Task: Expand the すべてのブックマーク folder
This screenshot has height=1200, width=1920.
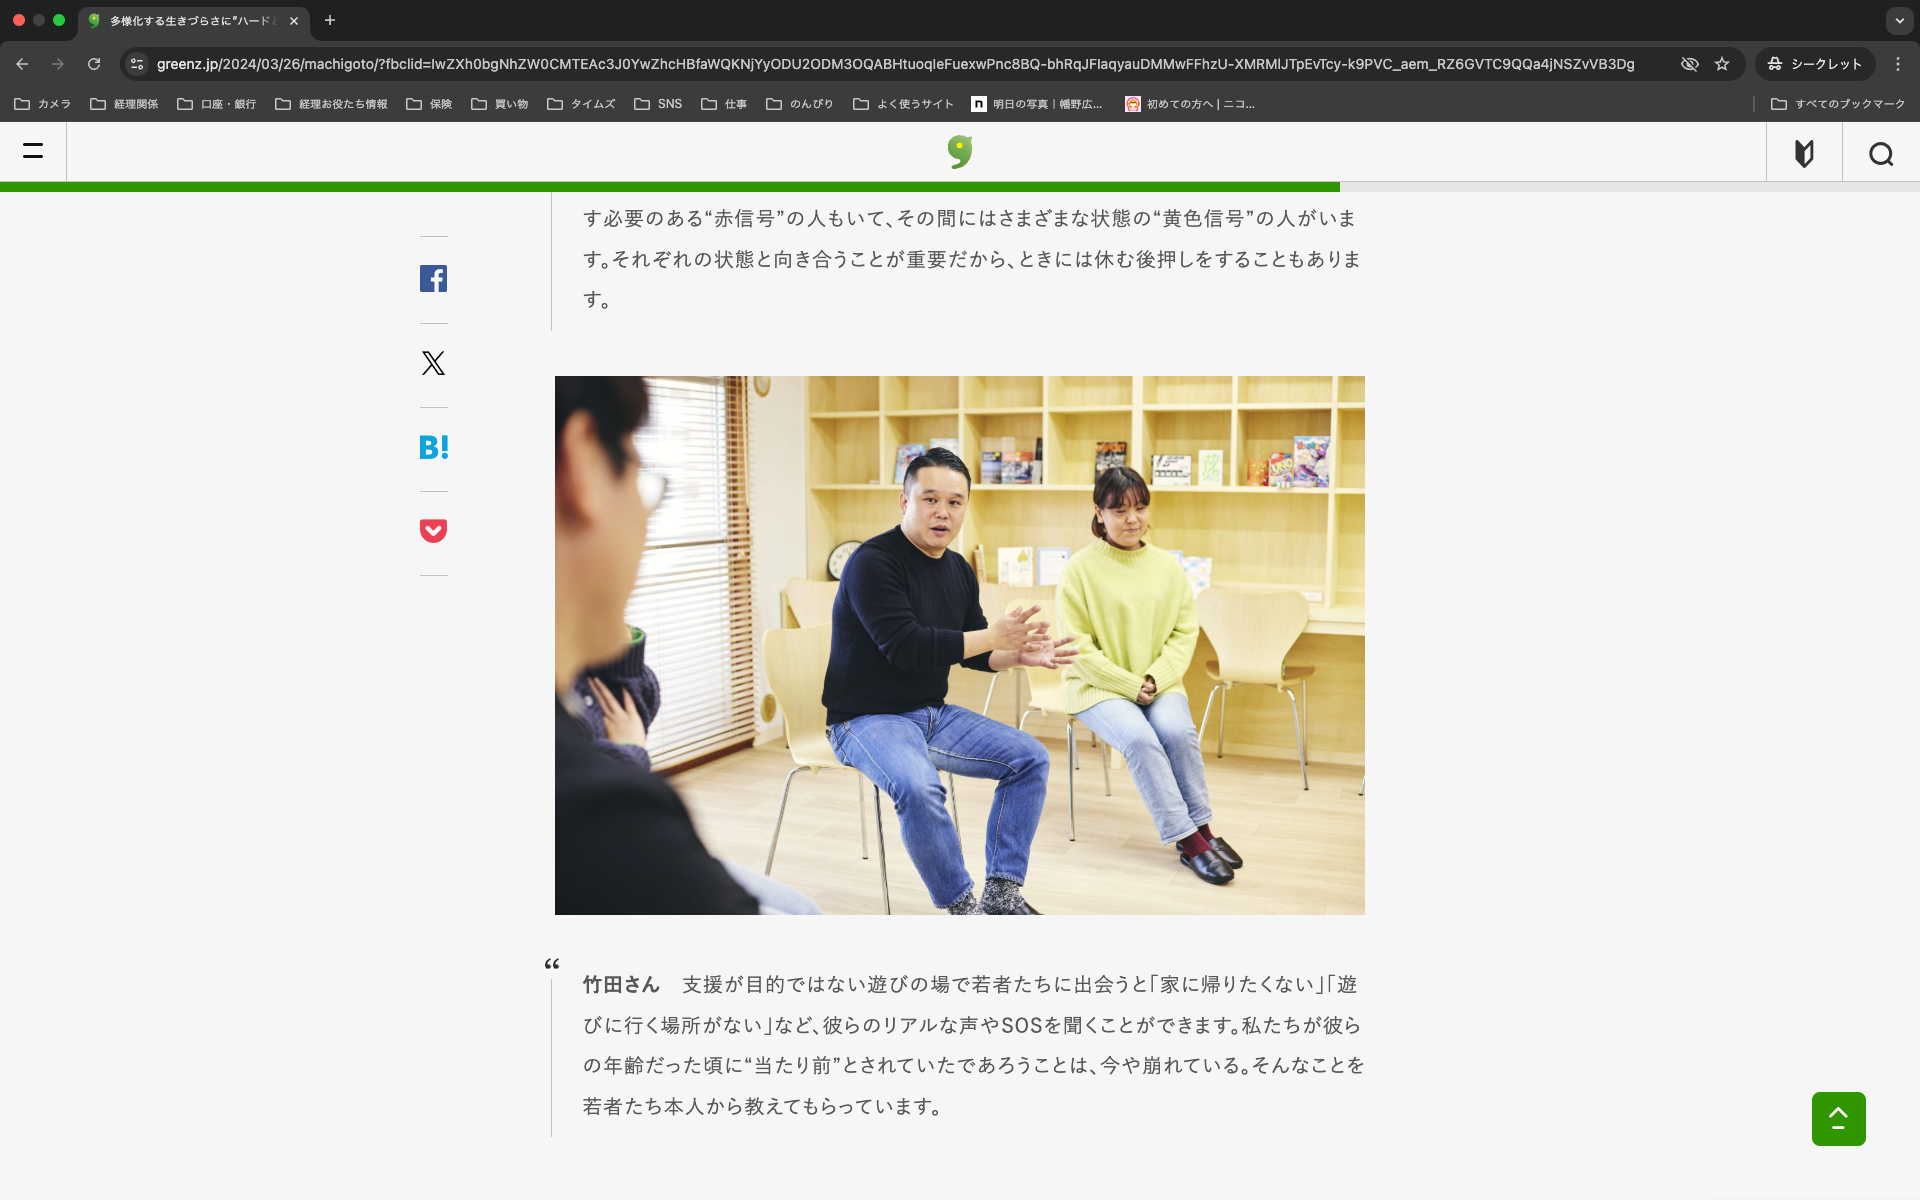Action: tap(1838, 104)
